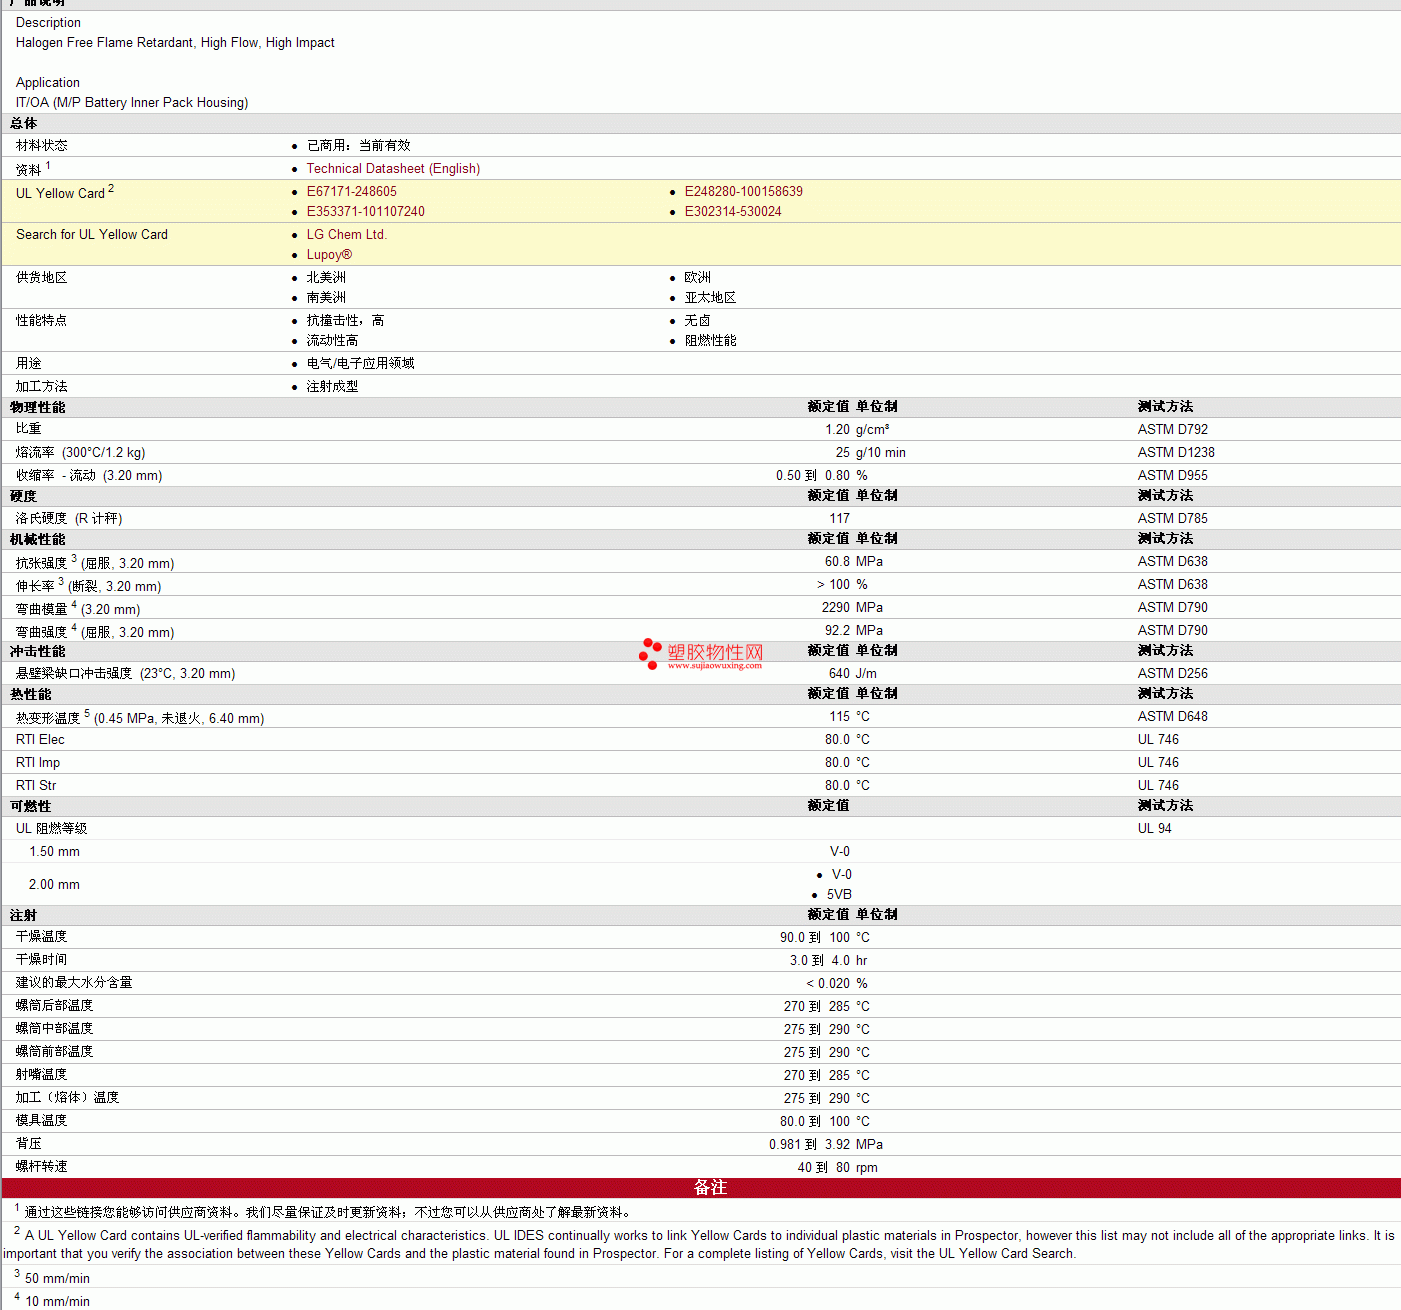Select the UL 94 test method cell

[1154, 829]
